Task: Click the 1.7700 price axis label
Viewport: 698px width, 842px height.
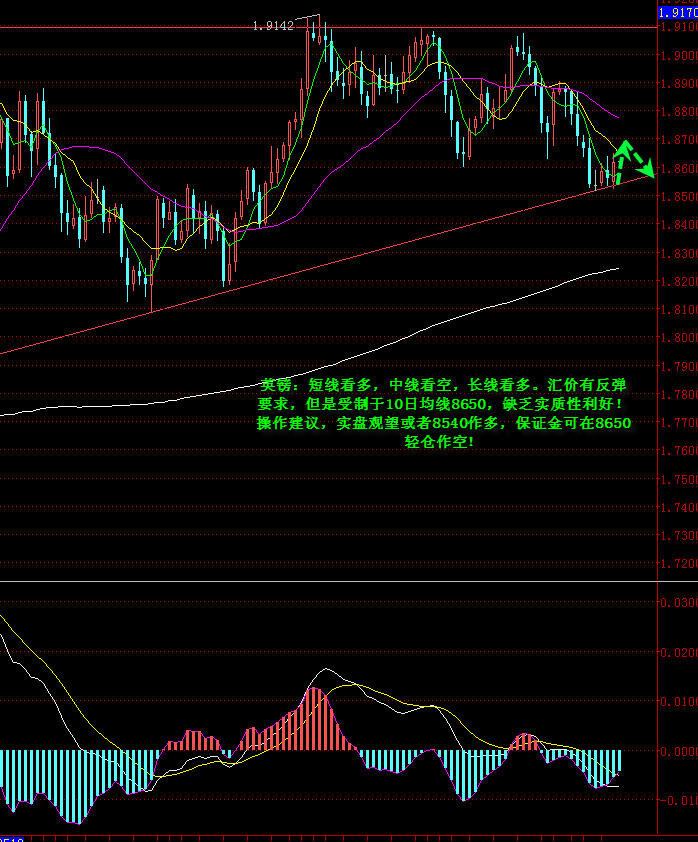Action: [x=679, y=423]
